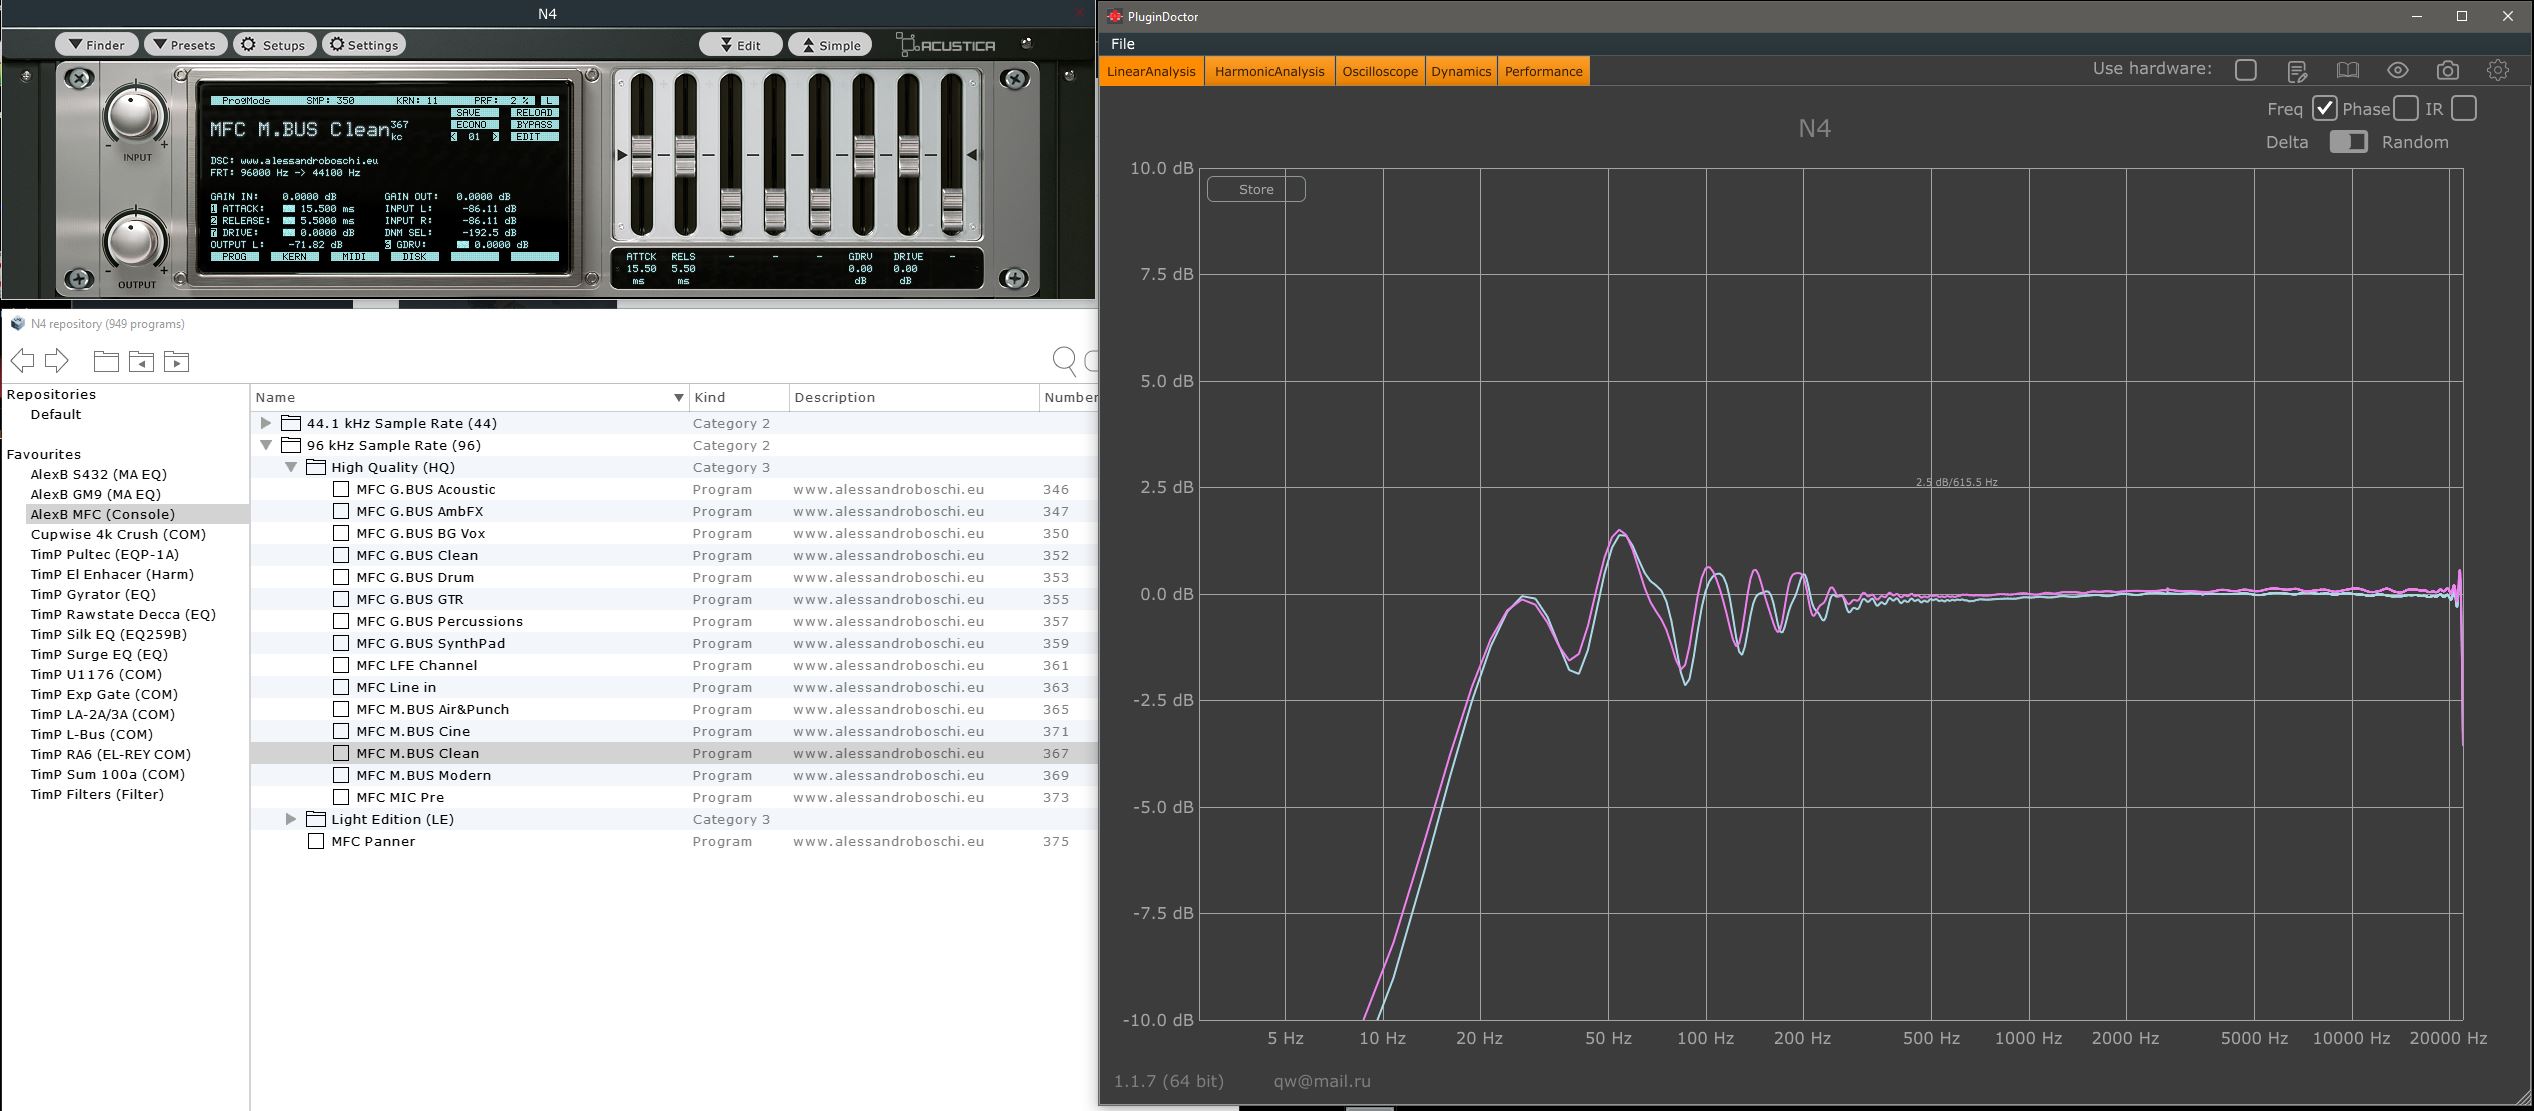Click the open book manual icon
The image size is (2534, 1111).
[2347, 70]
